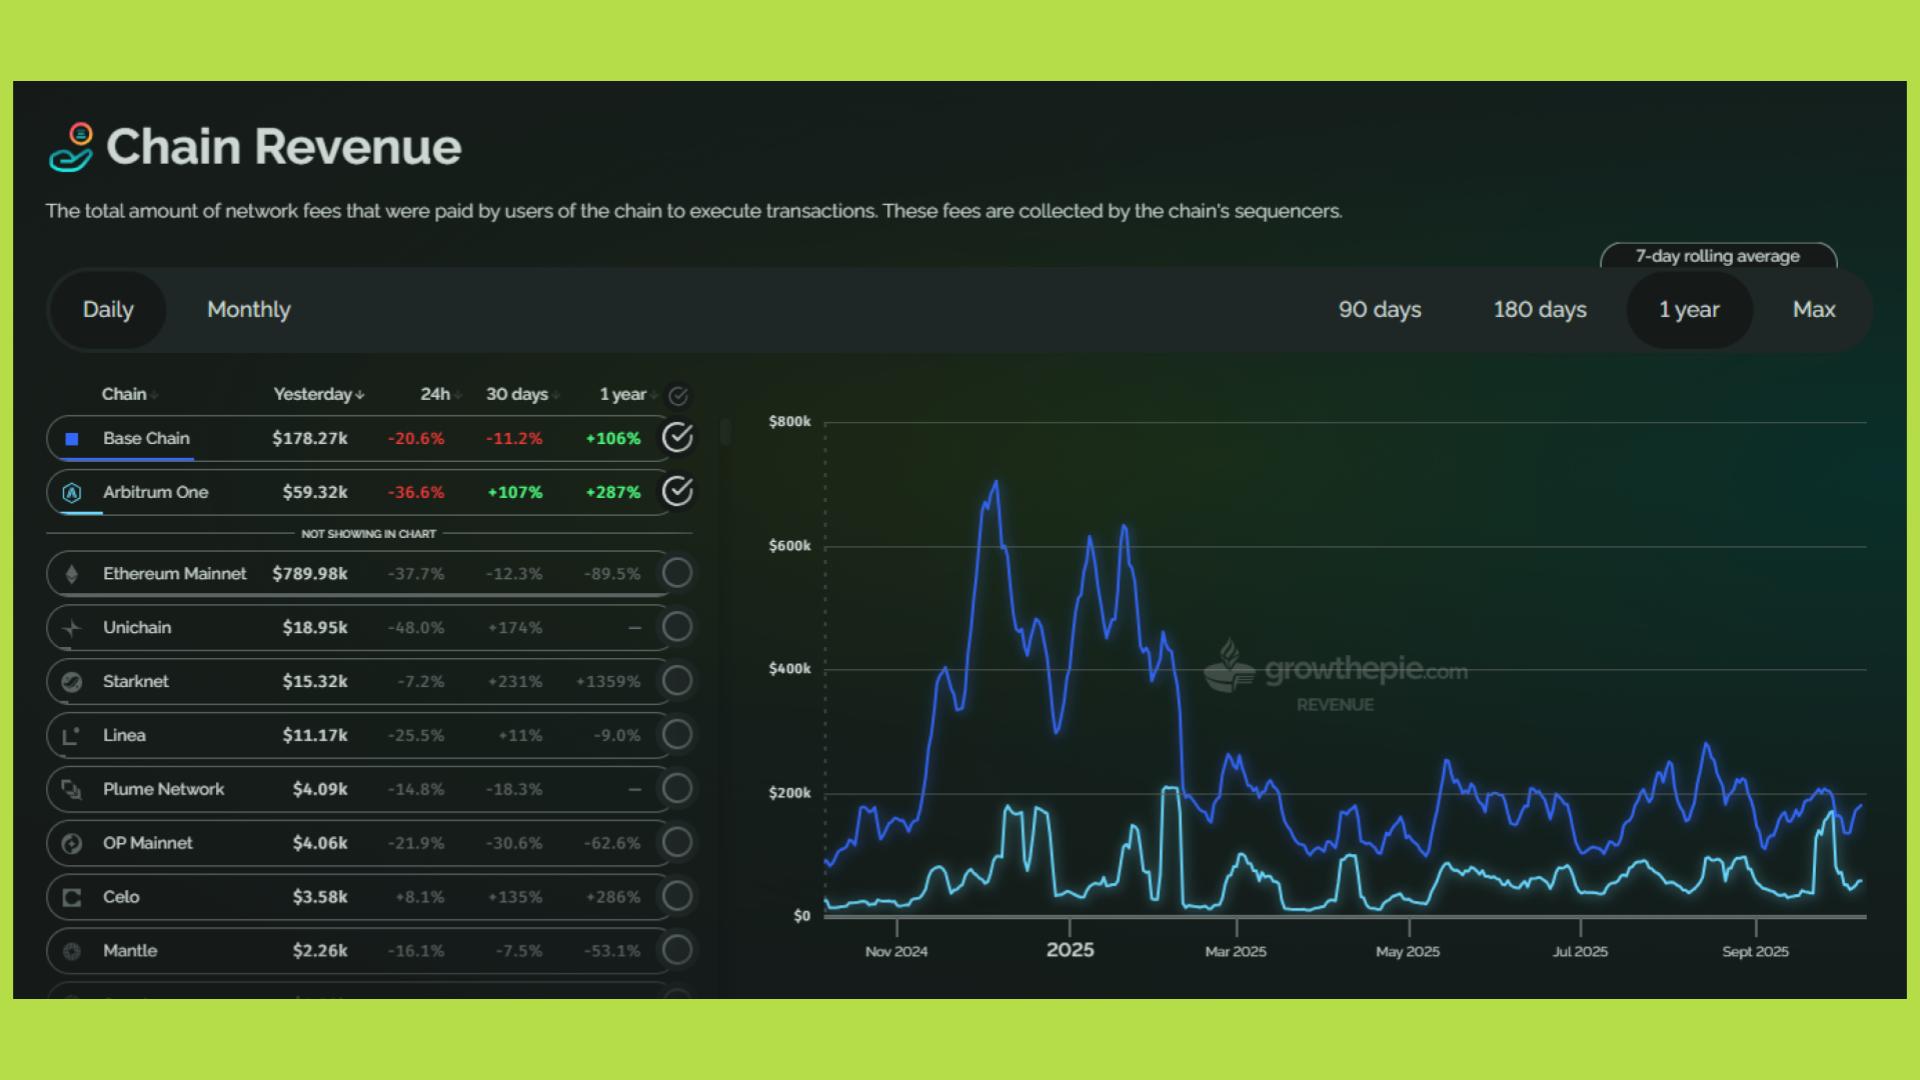Click the Unichain star icon
This screenshot has height=1080, width=1920.
pyautogui.click(x=72, y=628)
